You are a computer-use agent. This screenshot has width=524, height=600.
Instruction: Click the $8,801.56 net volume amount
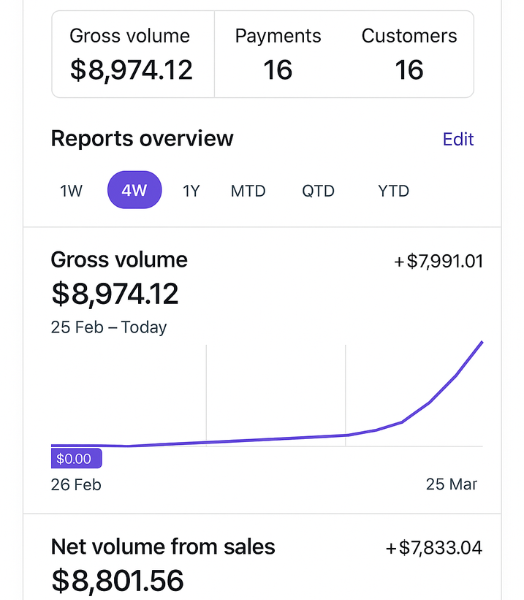click(118, 580)
